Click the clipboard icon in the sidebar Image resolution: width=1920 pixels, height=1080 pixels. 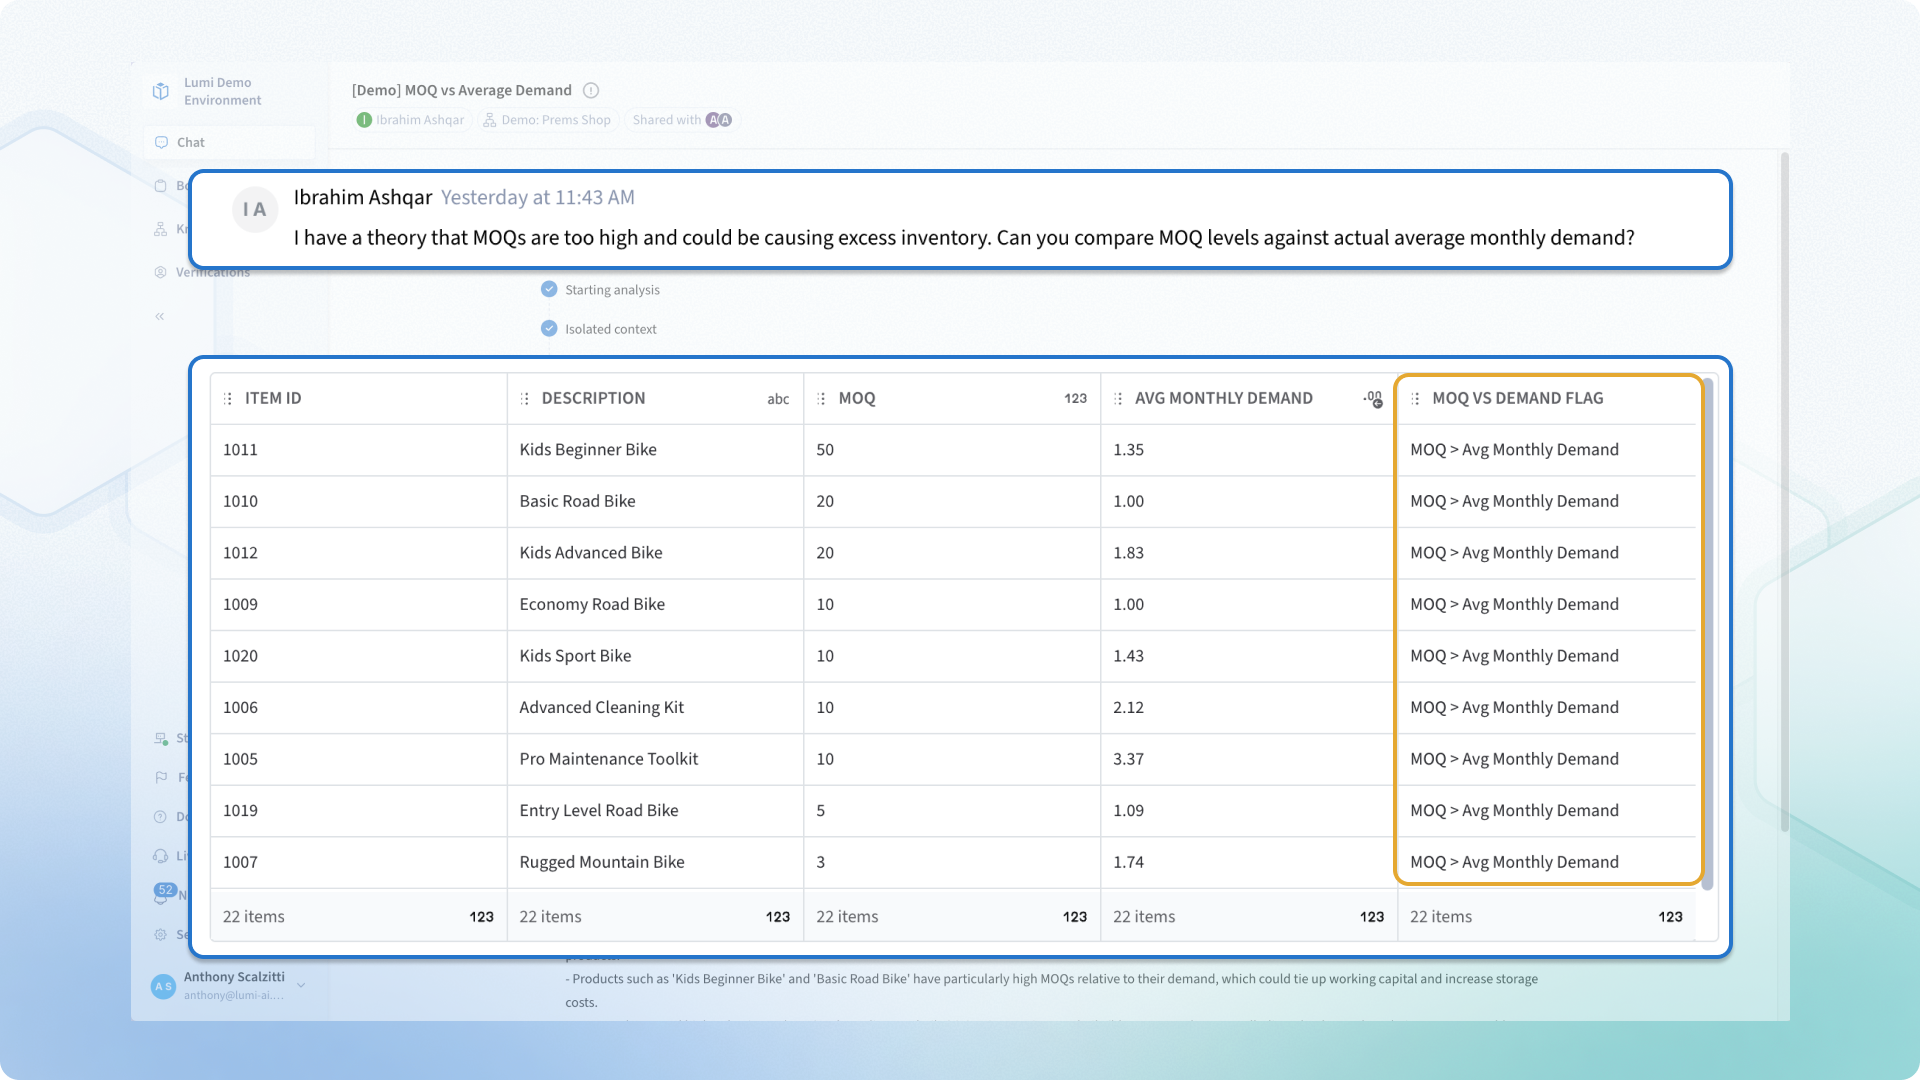pos(160,186)
